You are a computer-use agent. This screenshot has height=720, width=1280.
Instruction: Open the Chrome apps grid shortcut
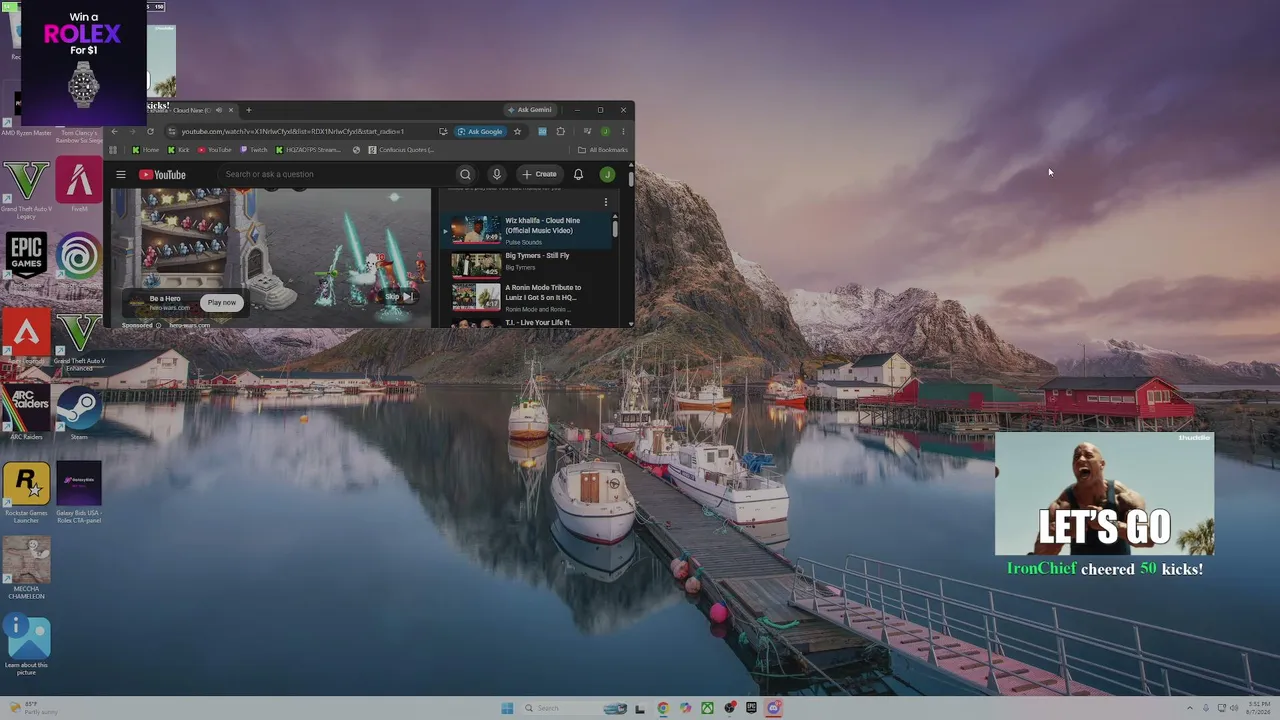coord(113,150)
